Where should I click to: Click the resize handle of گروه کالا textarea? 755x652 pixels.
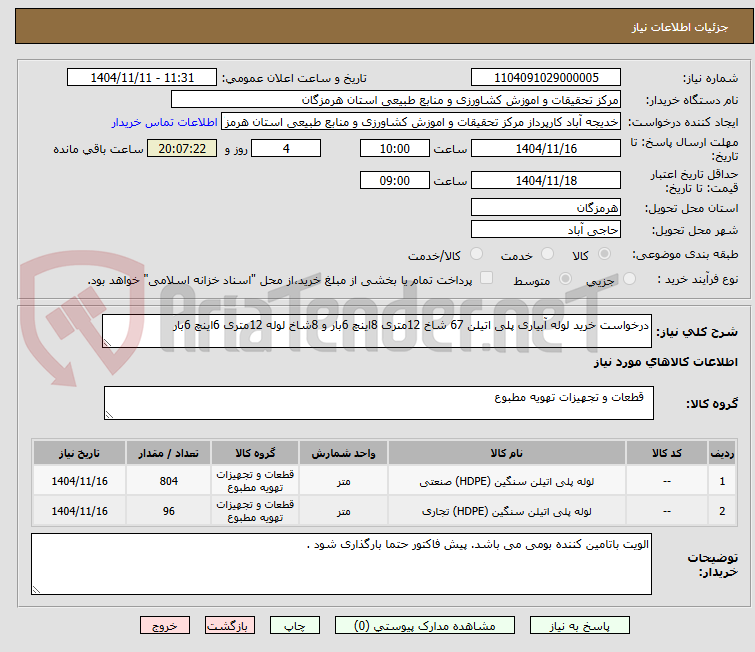109,414
